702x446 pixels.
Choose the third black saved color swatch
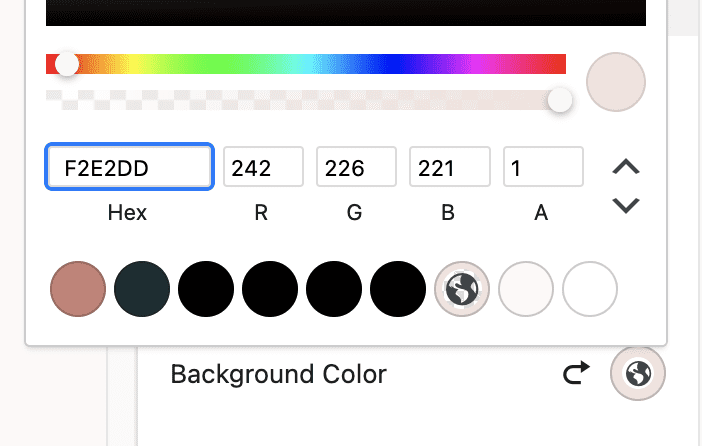coord(334,289)
